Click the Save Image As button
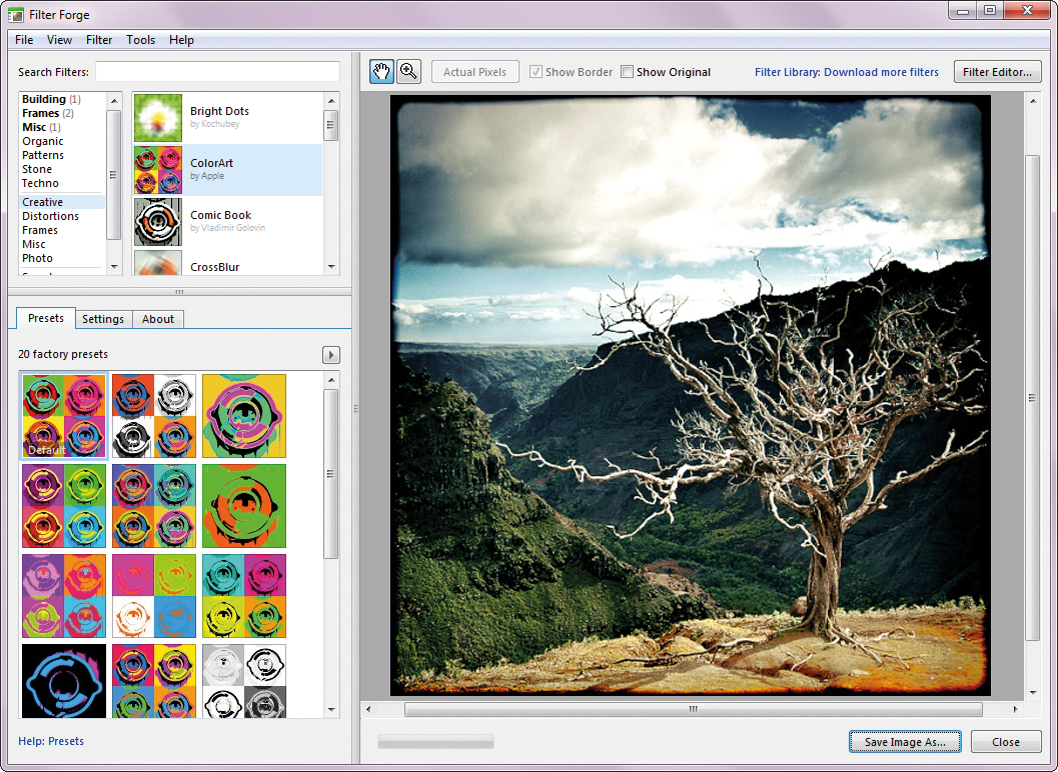The width and height of the screenshot is (1058, 772). coord(904,742)
